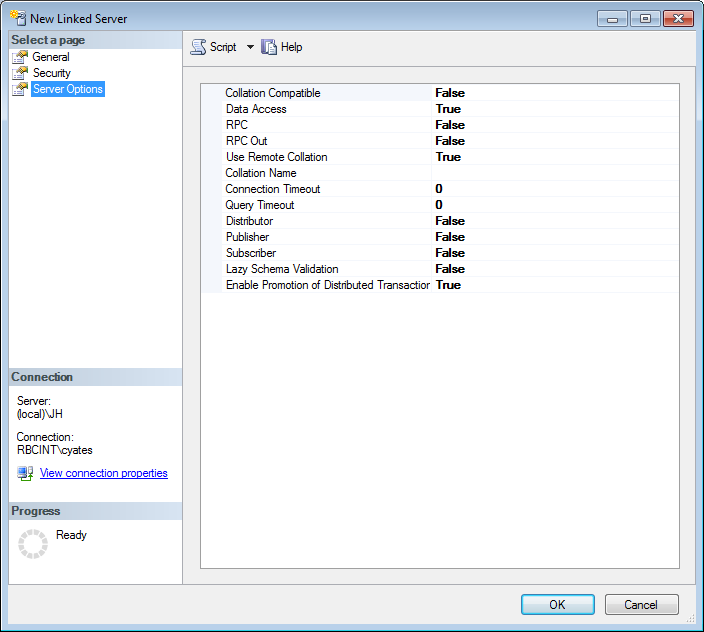Toggle the Data Access True value
This screenshot has height=632, width=704.
click(448, 109)
